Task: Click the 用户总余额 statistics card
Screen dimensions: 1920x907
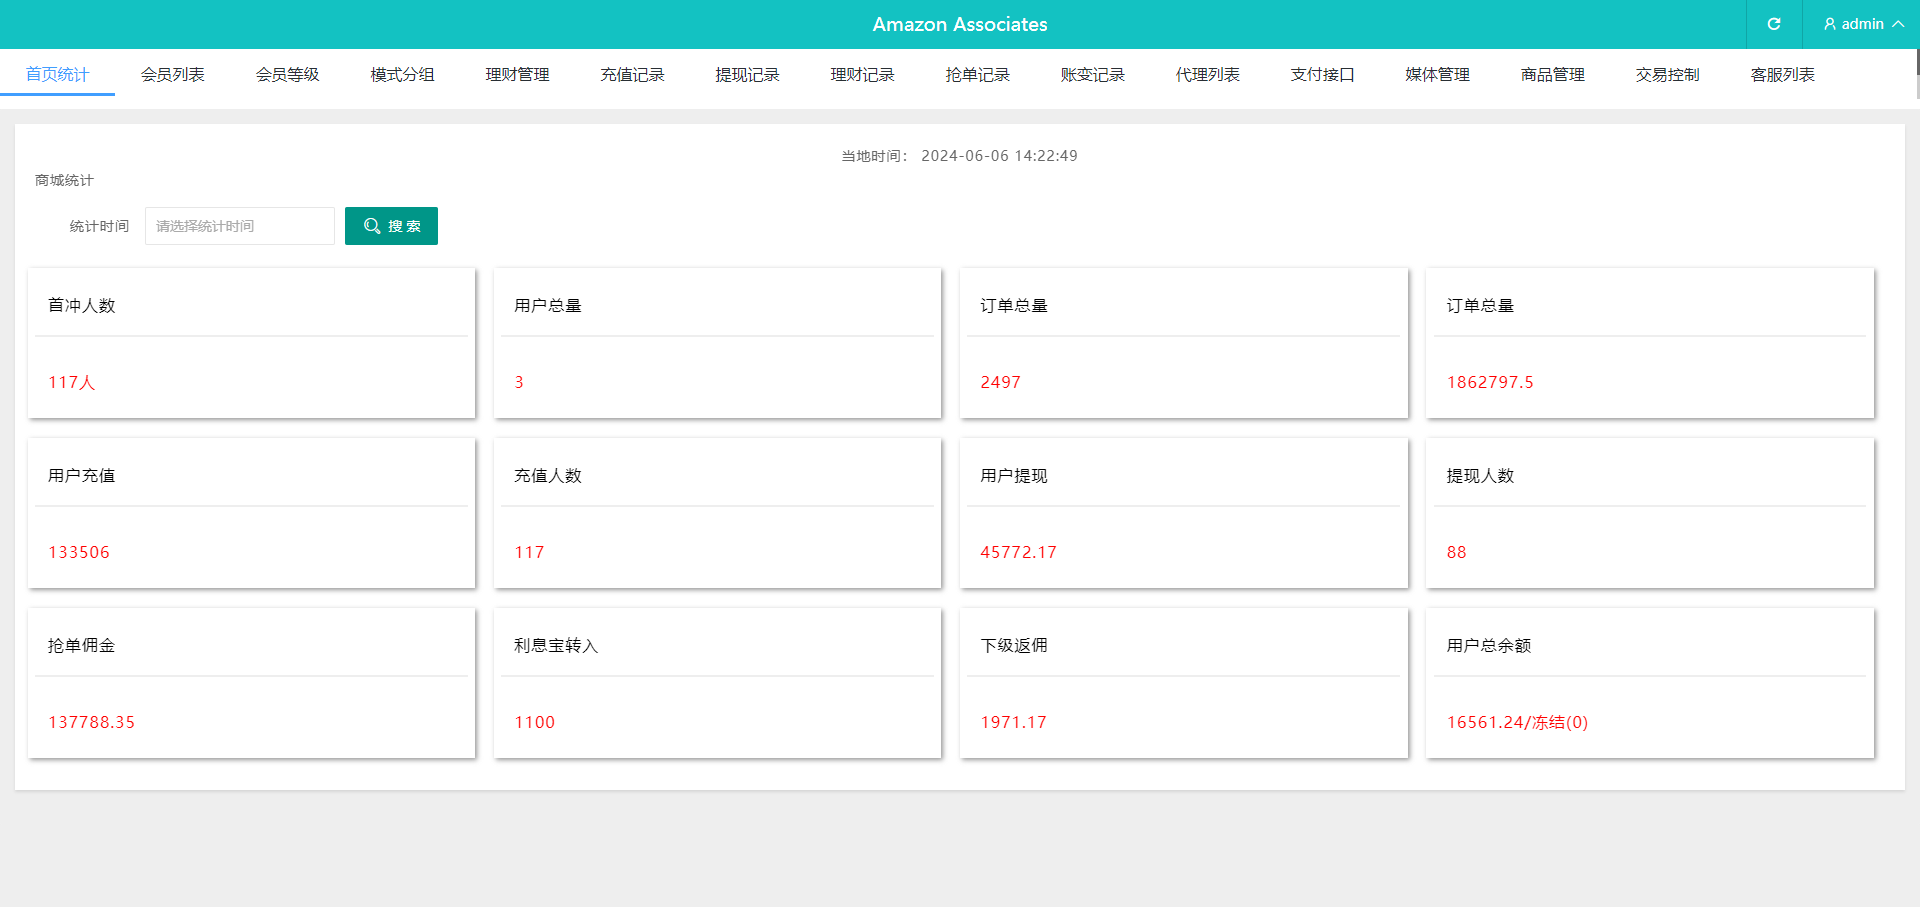Action: (x=1649, y=683)
